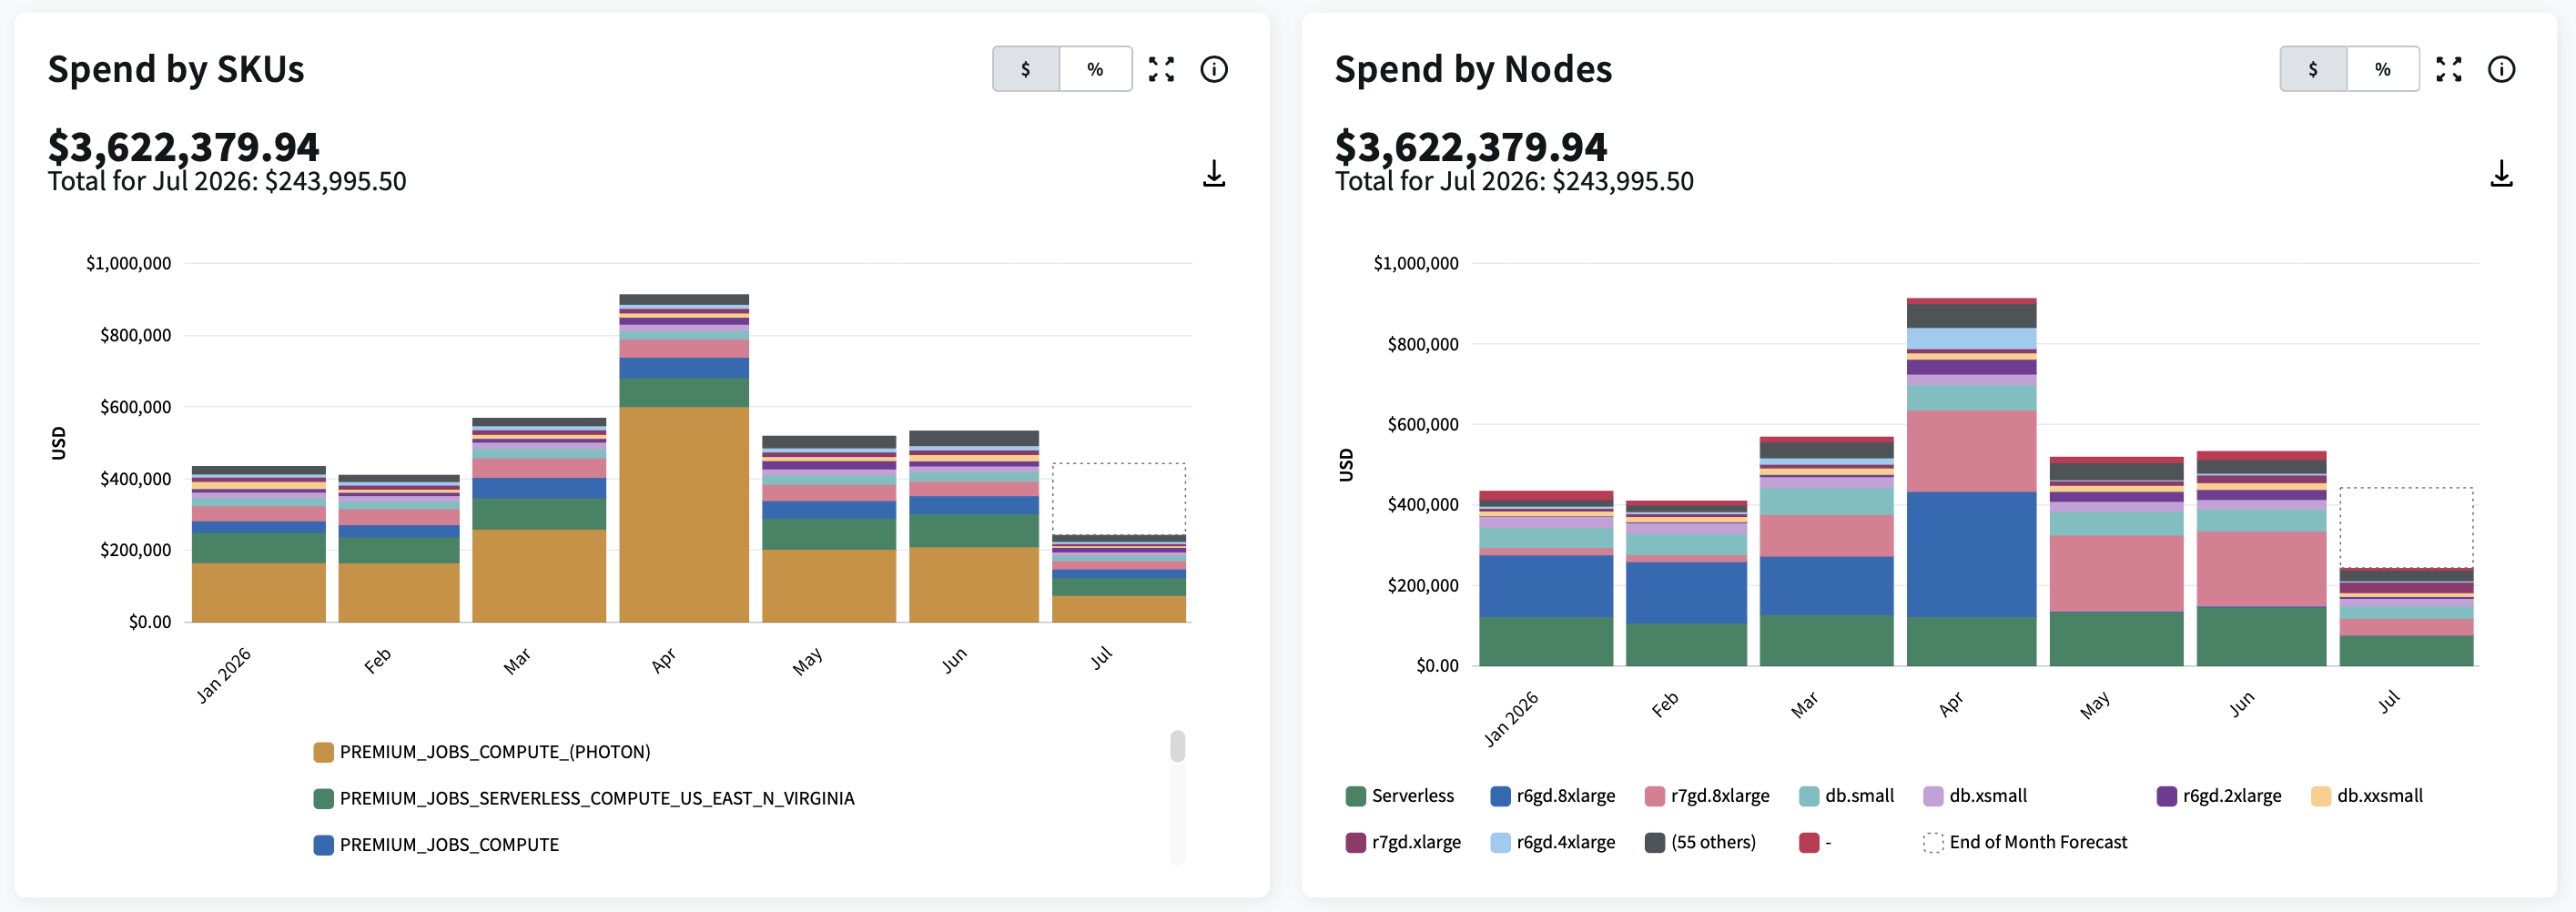The height and width of the screenshot is (912, 2576).
Task: Click the SKU legend scrollbar thumb
Action: pyautogui.click(x=1177, y=746)
